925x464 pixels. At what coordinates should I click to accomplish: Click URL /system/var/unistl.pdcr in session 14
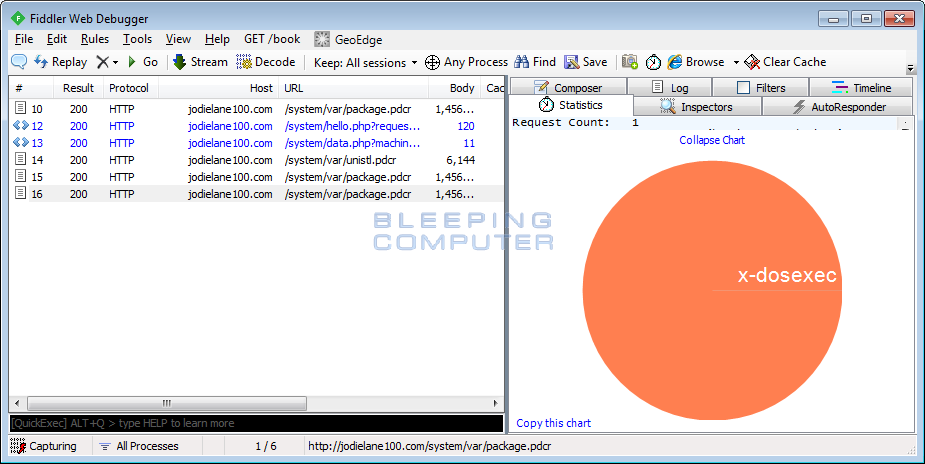pyautogui.click(x=340, y=160)
